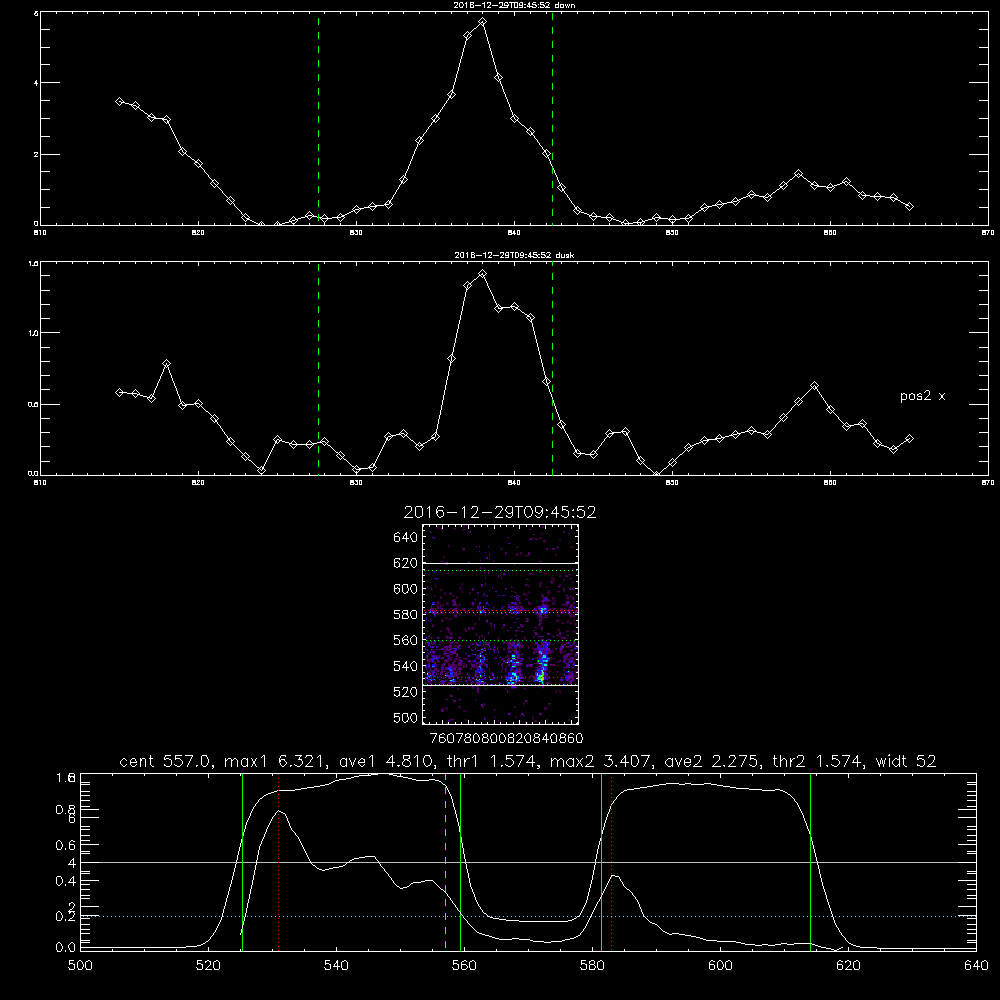Viewport: 1000px width, 1000px height.
Task: Click the bottom plot x-axis label '600'
Action: click(x=721, y=966)
